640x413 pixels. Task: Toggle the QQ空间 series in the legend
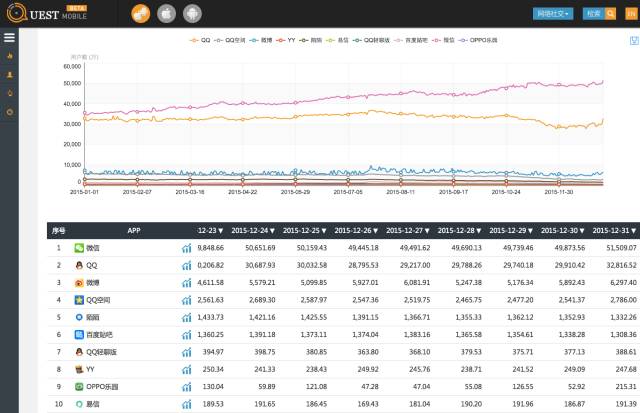pos(230,40)
